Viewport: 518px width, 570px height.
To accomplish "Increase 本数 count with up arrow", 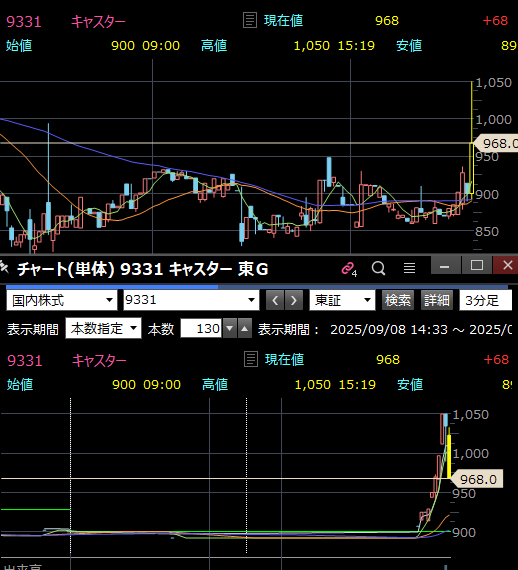I will [x=245, y=329].
